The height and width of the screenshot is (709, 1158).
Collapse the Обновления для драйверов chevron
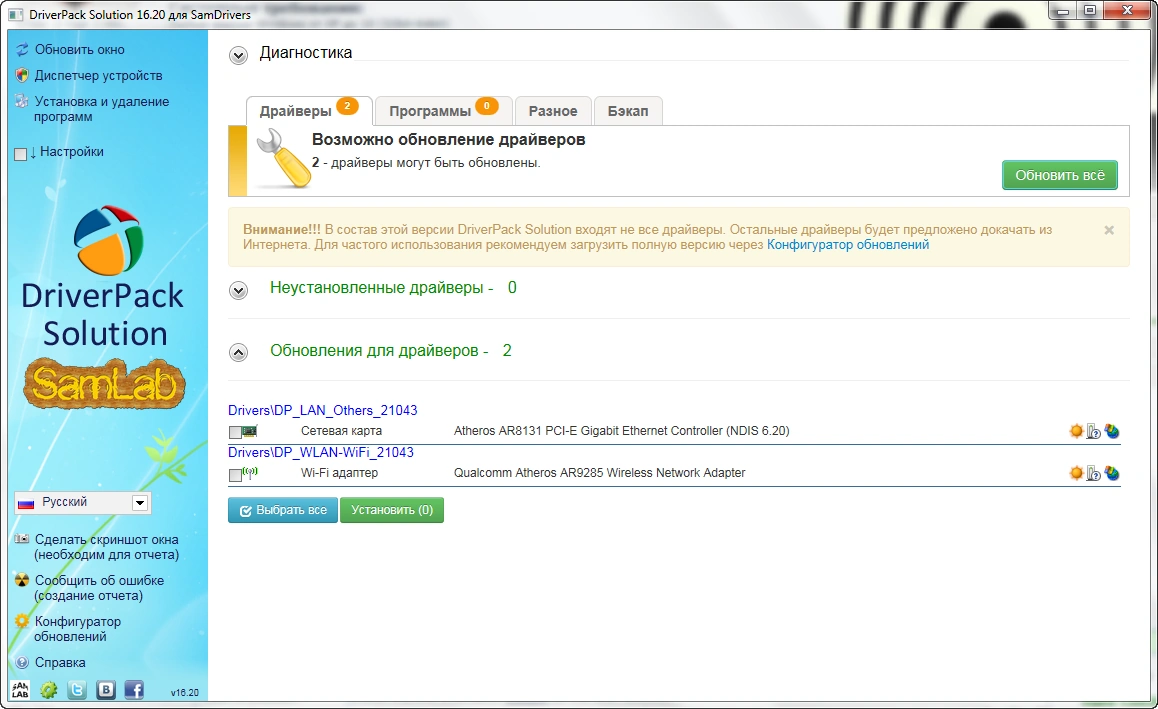(238, 353)
